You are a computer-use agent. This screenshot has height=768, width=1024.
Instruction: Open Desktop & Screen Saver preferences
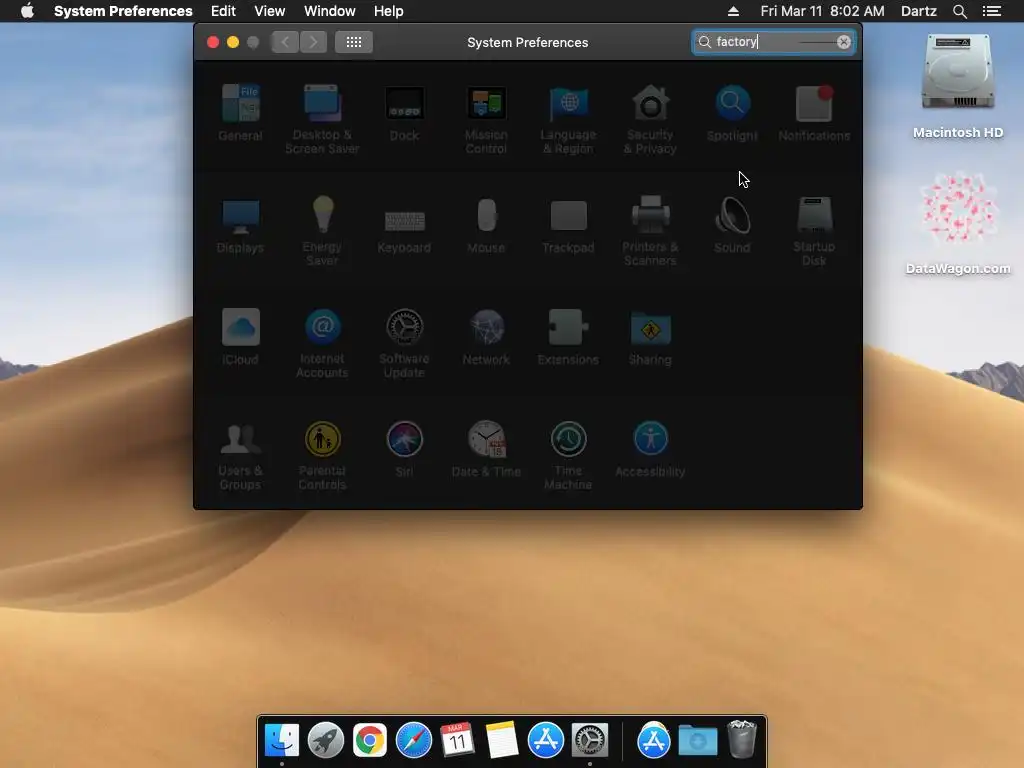(322, 120)
